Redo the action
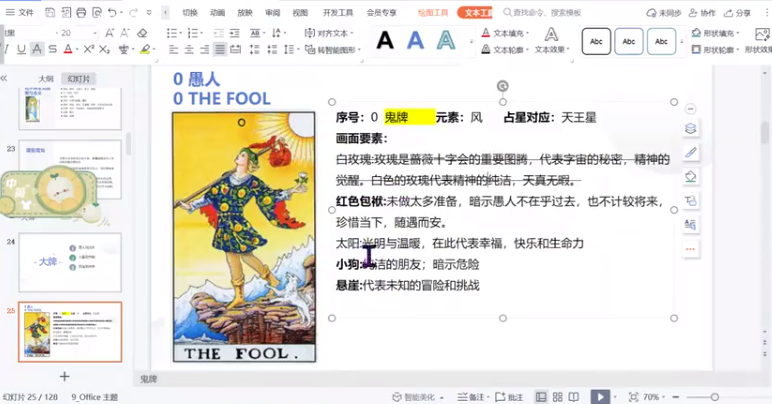 pyautogui.click(x=133, y=12)
